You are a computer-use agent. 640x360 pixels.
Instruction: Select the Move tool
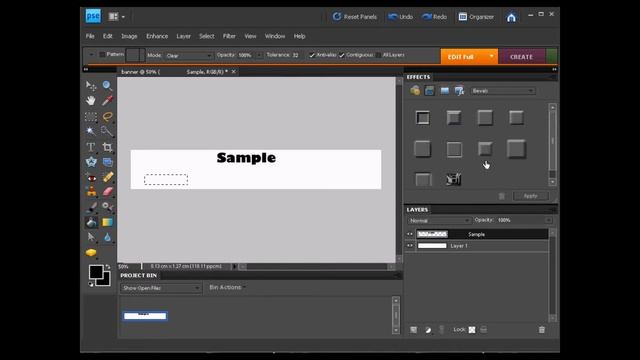click(91, 86)
